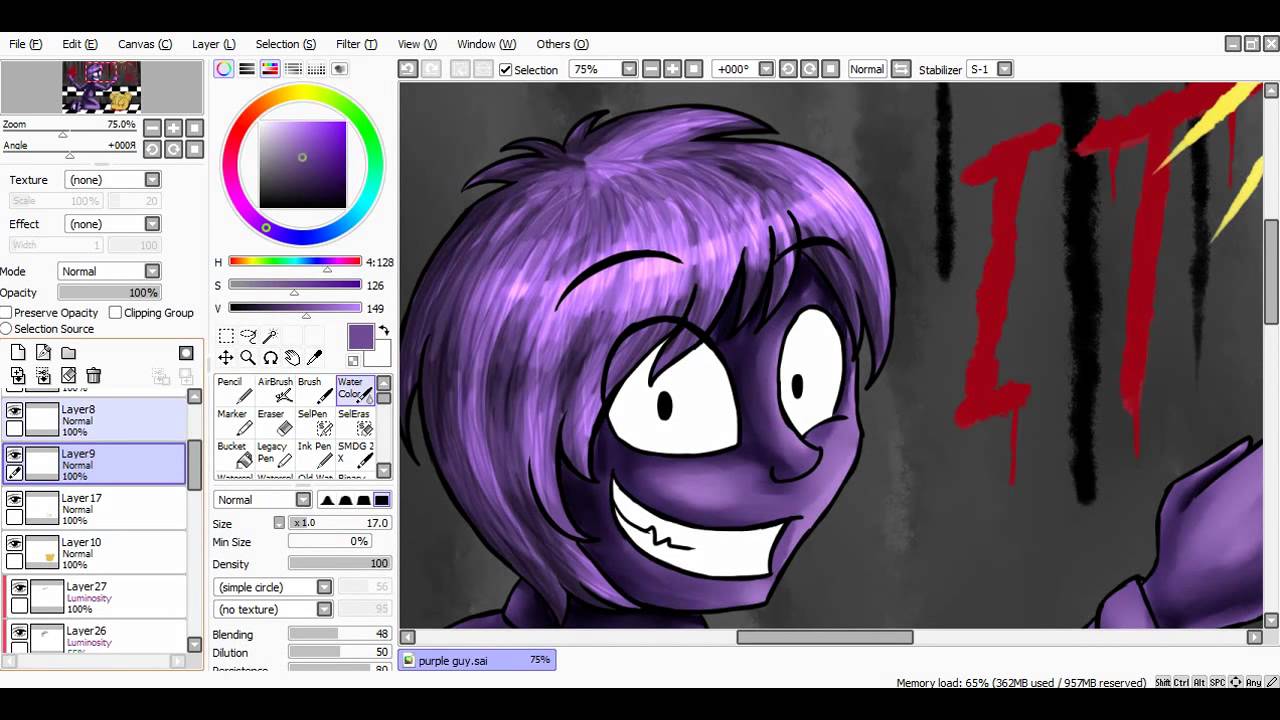This screenshot has height=720, width=1280.
Task: Enable Clipping Group checkbox
Action: (x=115, y=313)
